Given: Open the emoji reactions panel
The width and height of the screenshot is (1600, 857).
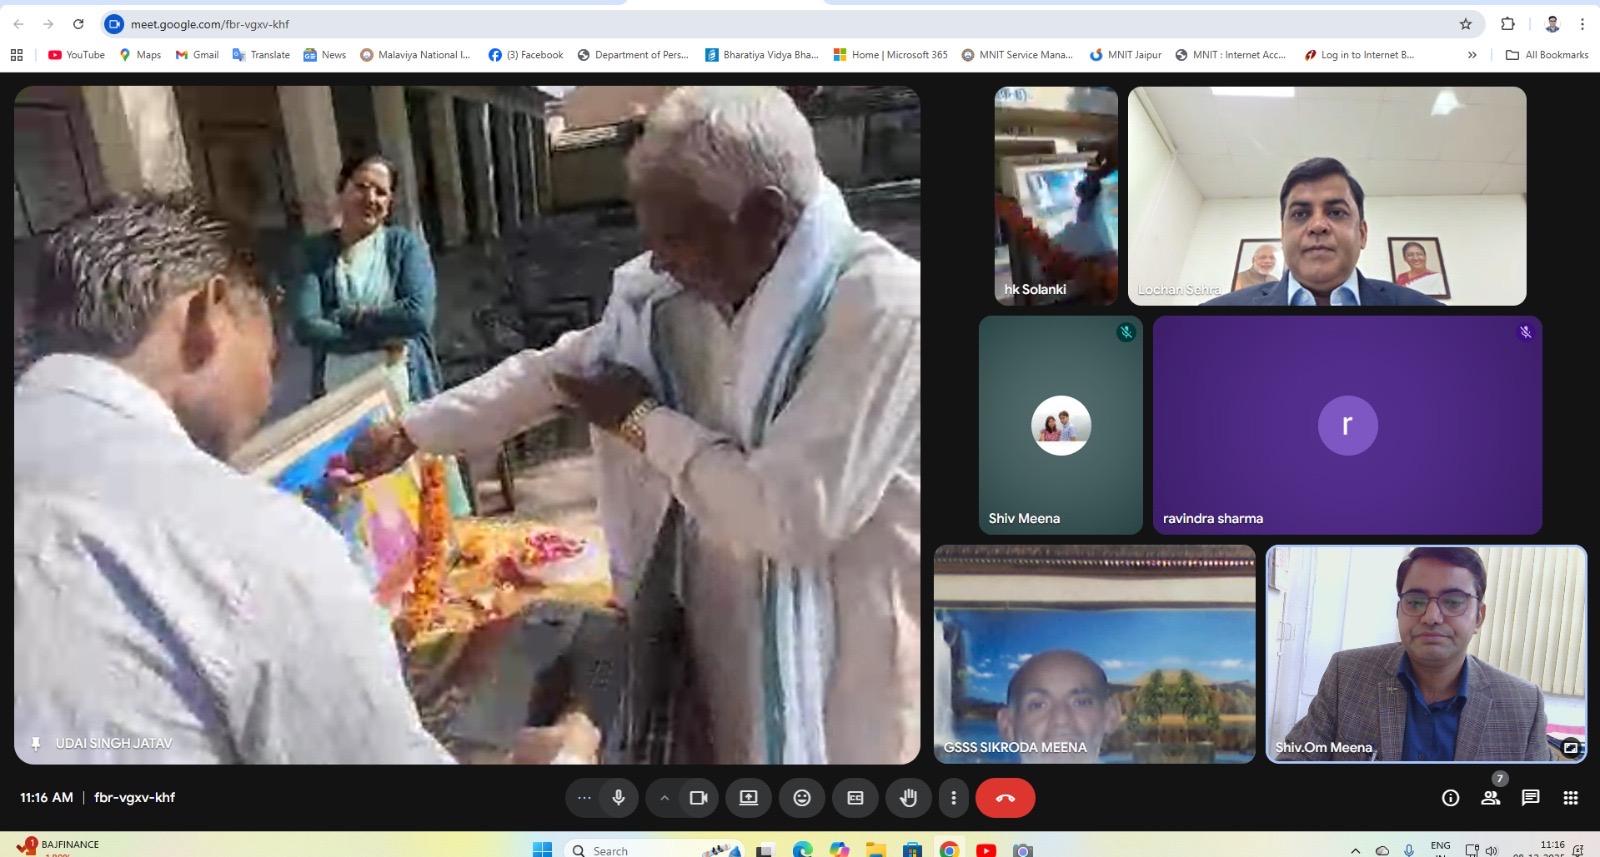Looking at the screenshot, I should pyautogui.click(x=802, y=798).
